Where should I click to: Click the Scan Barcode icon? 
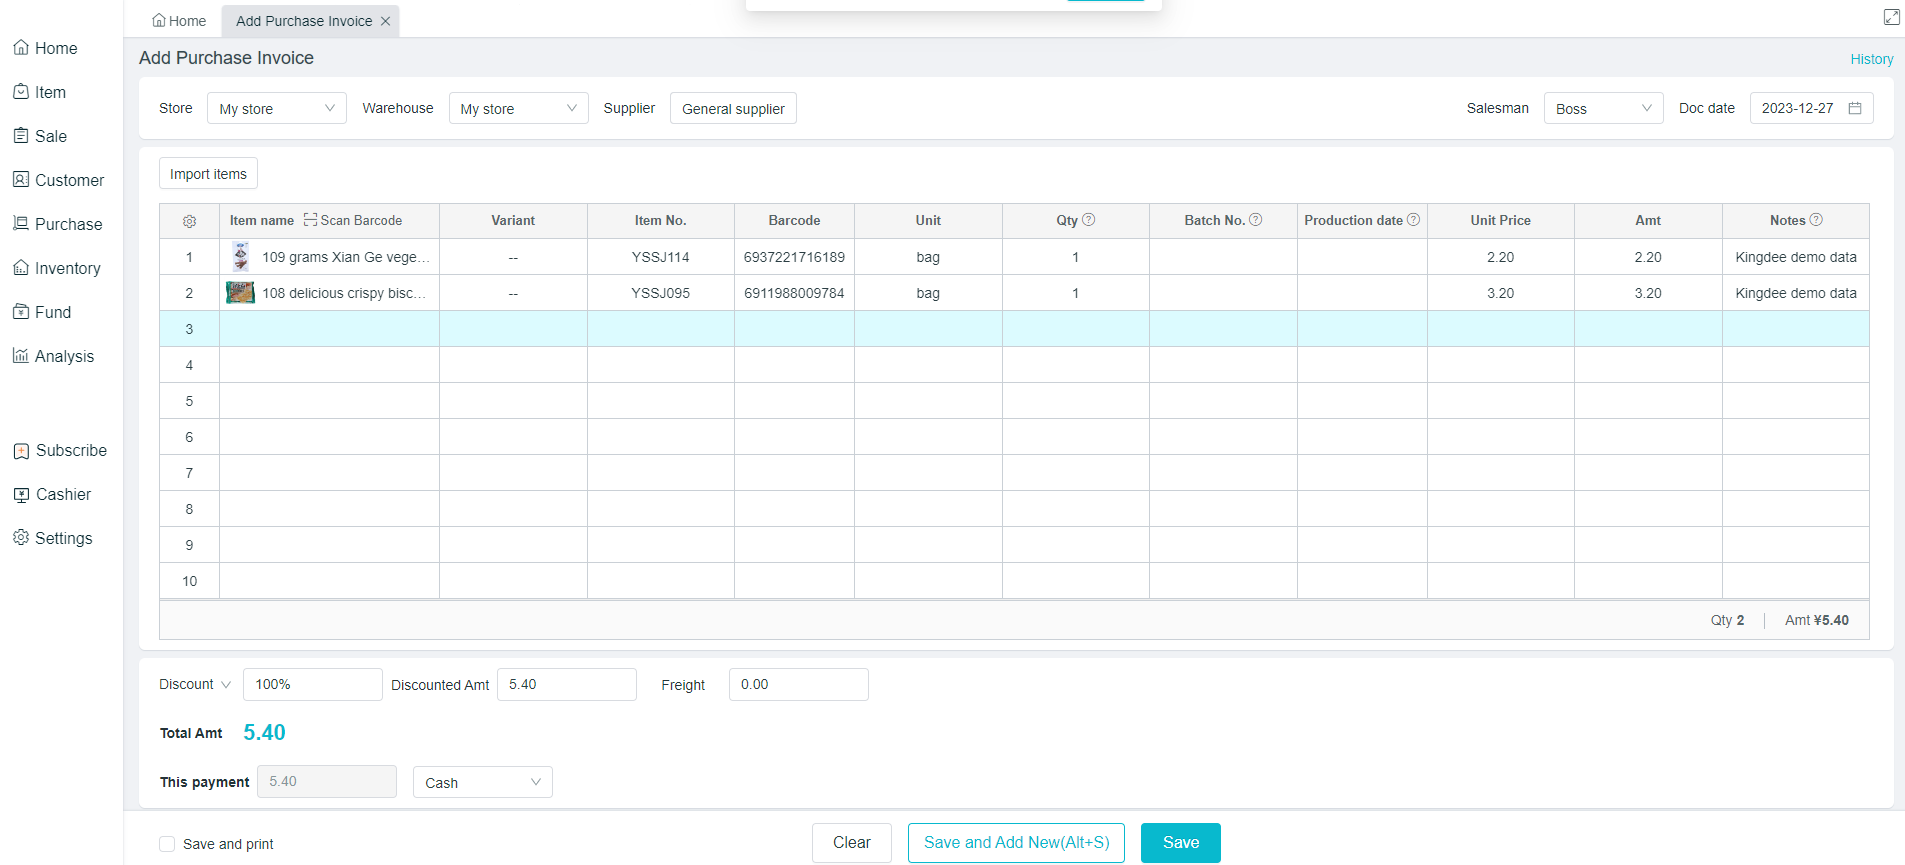(x=311, y=220)
